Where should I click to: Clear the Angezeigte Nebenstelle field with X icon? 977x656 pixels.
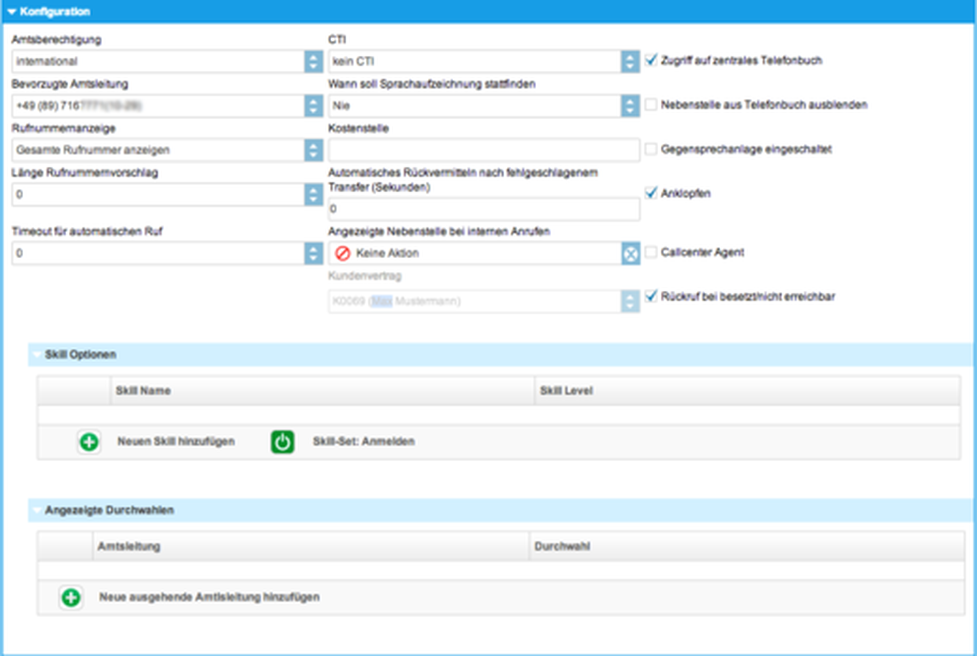[630, 254]
